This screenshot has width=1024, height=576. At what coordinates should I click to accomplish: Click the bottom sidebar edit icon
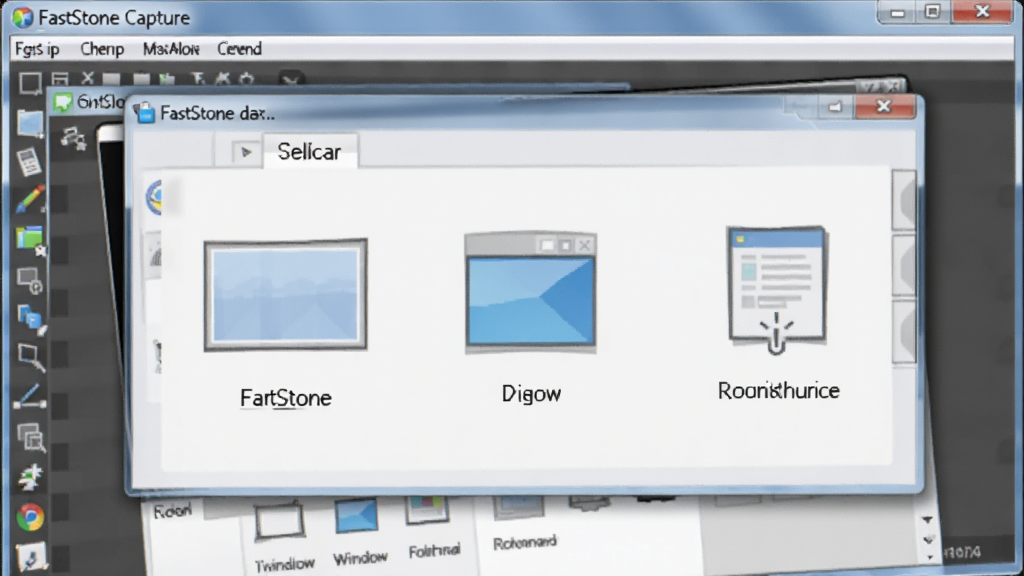[30, 556]
